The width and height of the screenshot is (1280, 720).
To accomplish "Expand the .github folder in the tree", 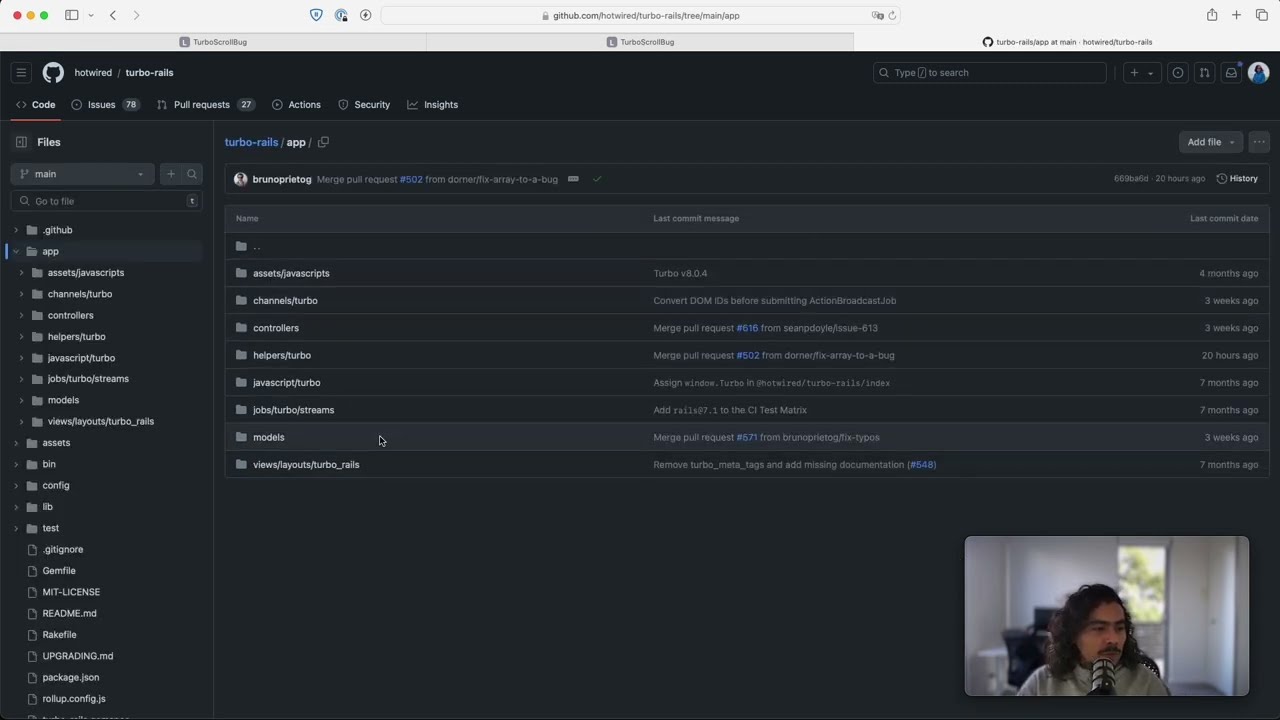I will click(16, 230).
